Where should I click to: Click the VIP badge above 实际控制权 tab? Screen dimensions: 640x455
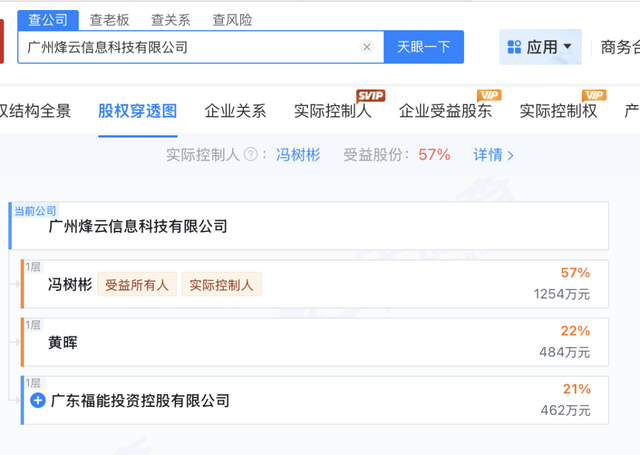[x=594, y=95]
